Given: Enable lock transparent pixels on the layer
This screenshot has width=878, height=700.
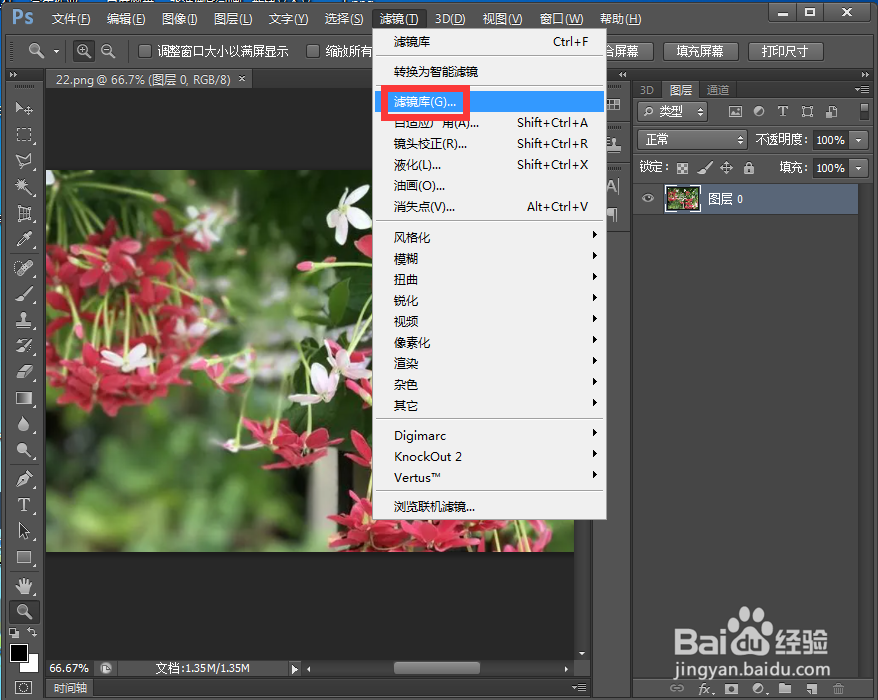Looking at the screenshot, I should point(682,167).
